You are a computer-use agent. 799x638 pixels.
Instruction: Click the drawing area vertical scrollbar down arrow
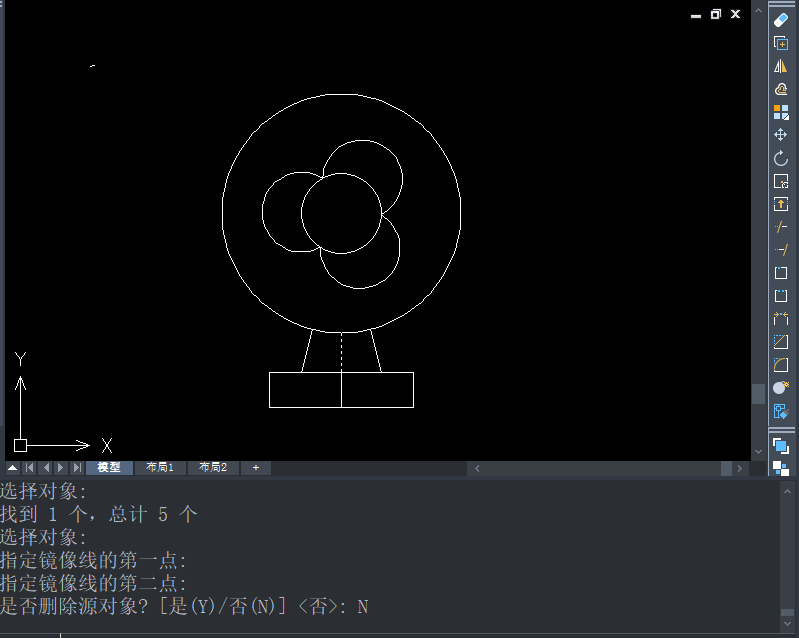coord(758,452)
